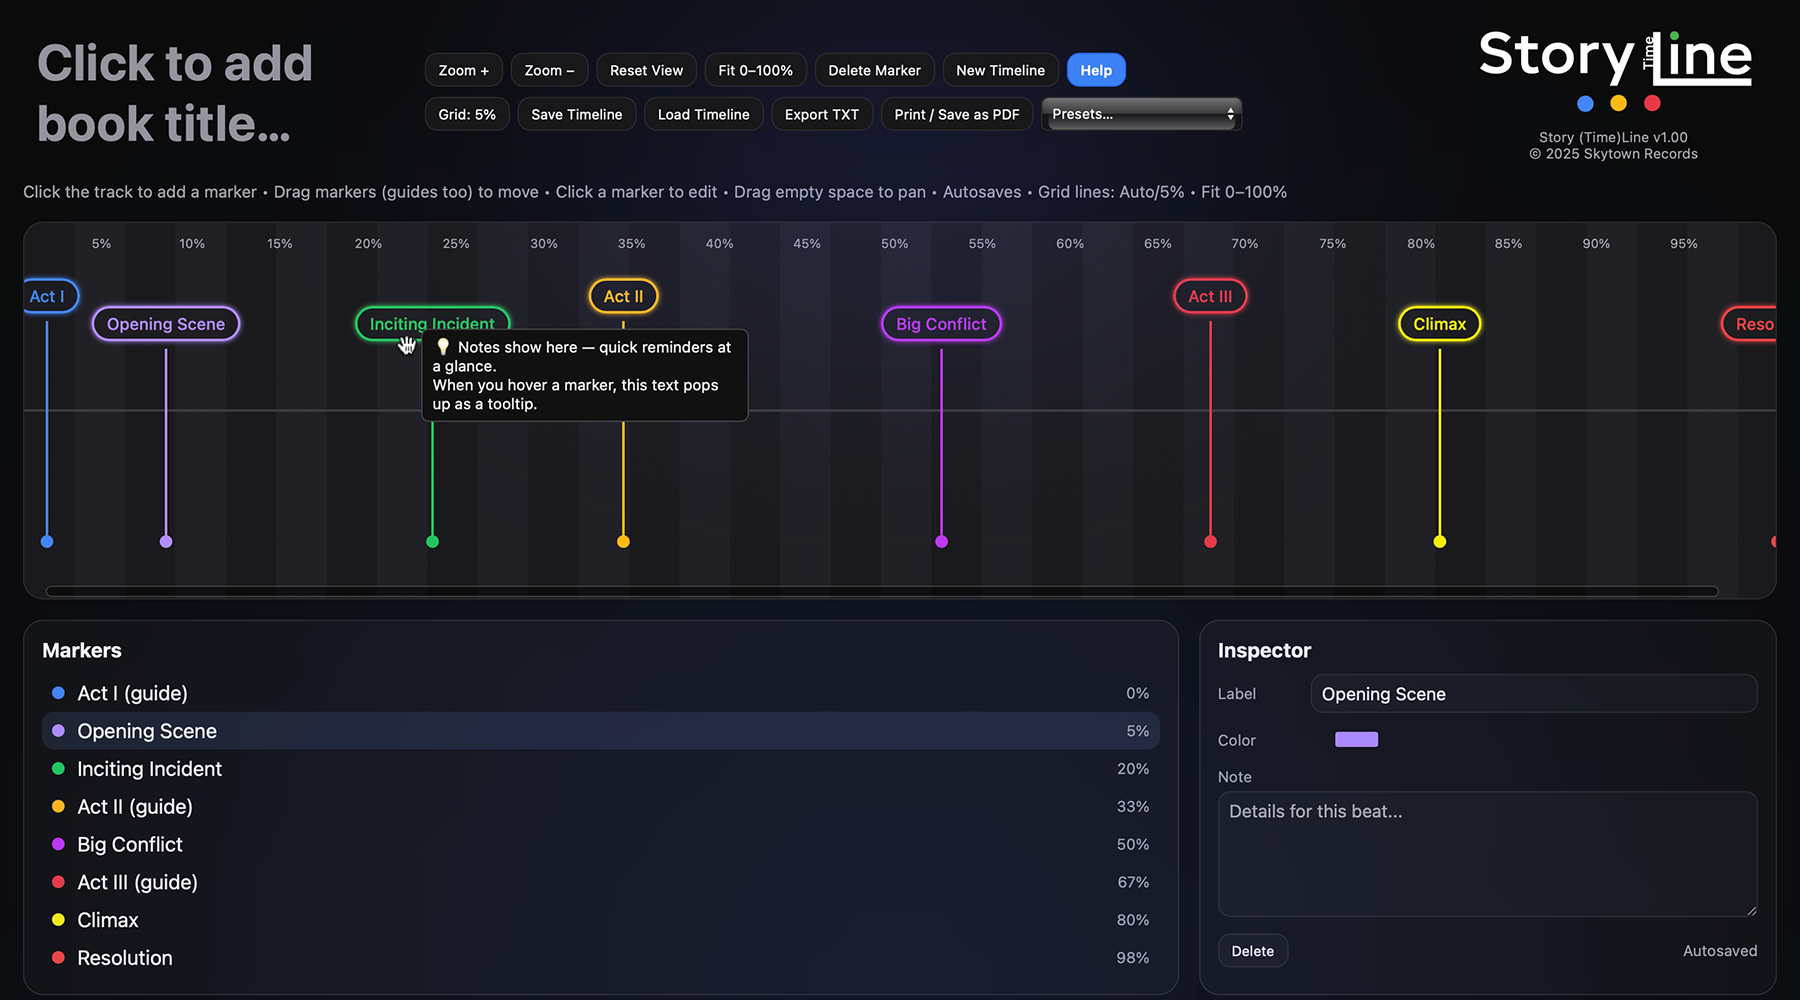Click the green dot beside Inciting Incident in list
1800x1000 pixels.
(58, 769)
